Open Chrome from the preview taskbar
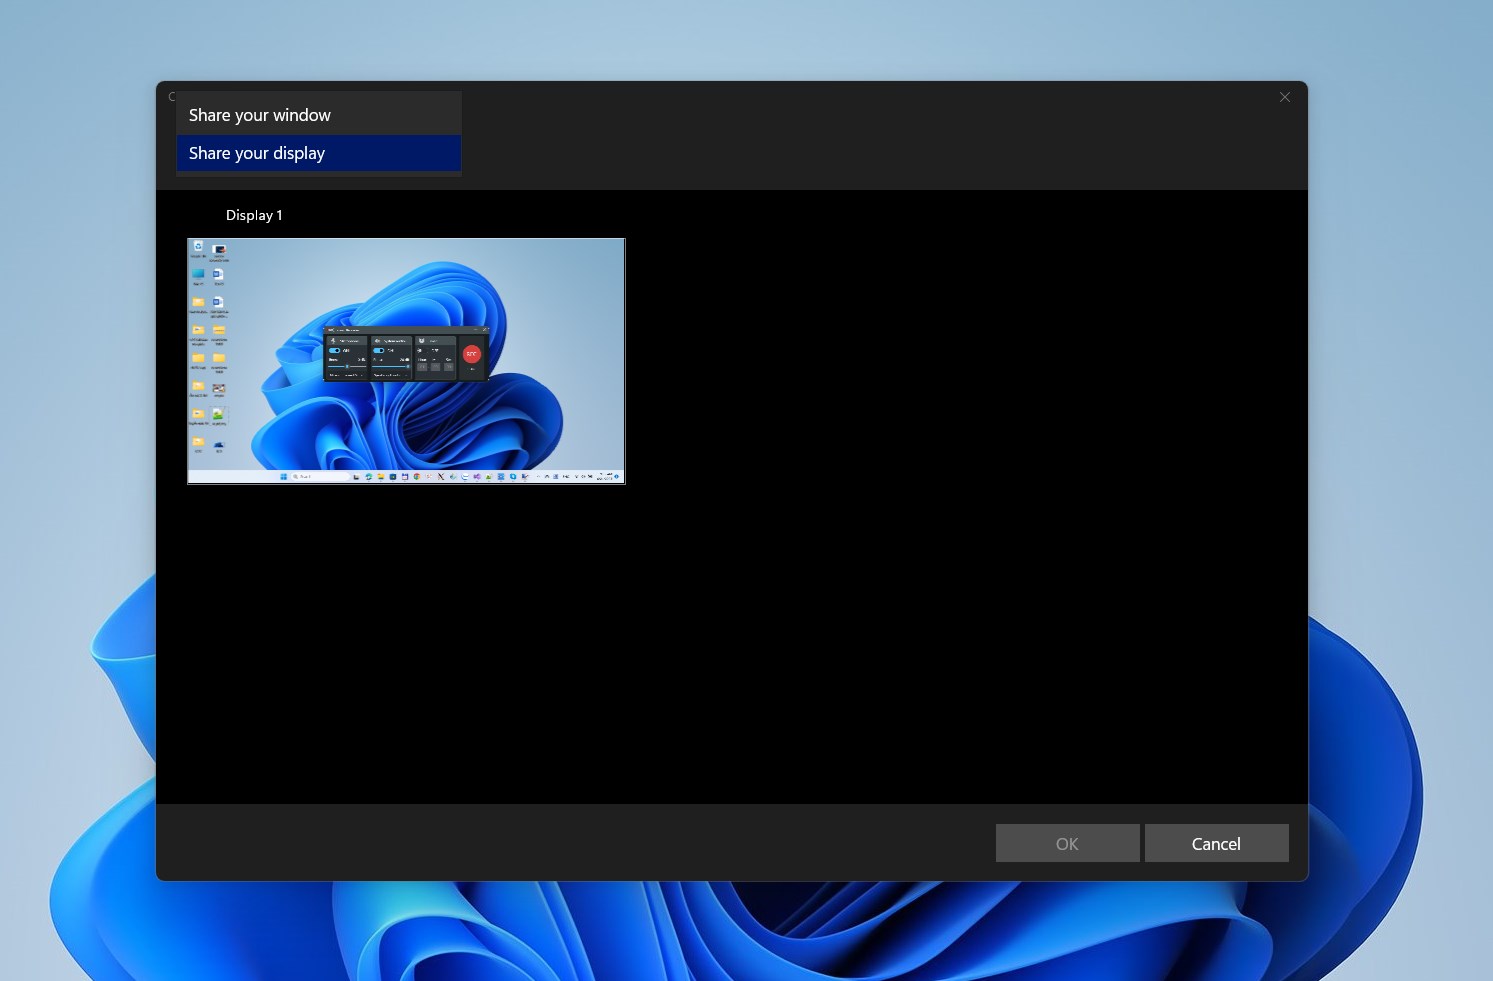Image resolution: width=1493 pixels, height=981 pixels. point(416,477)
